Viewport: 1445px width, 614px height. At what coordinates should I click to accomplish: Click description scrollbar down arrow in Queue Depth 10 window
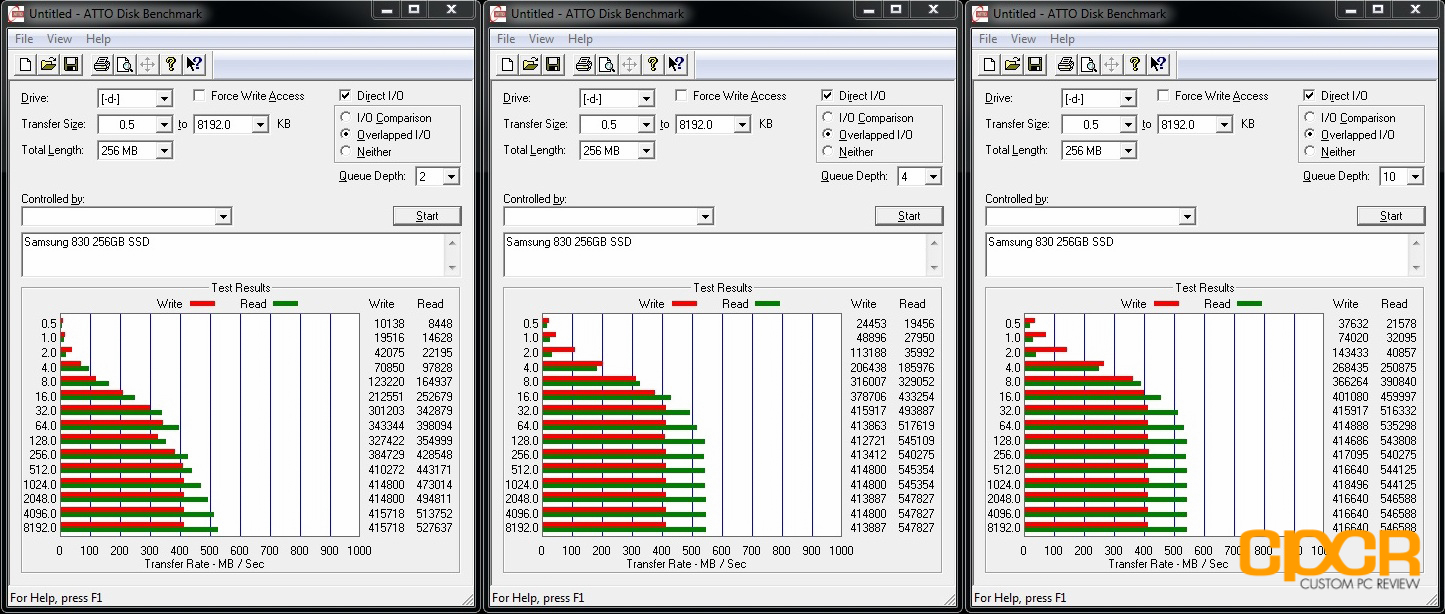click(x=1416, y=267)
